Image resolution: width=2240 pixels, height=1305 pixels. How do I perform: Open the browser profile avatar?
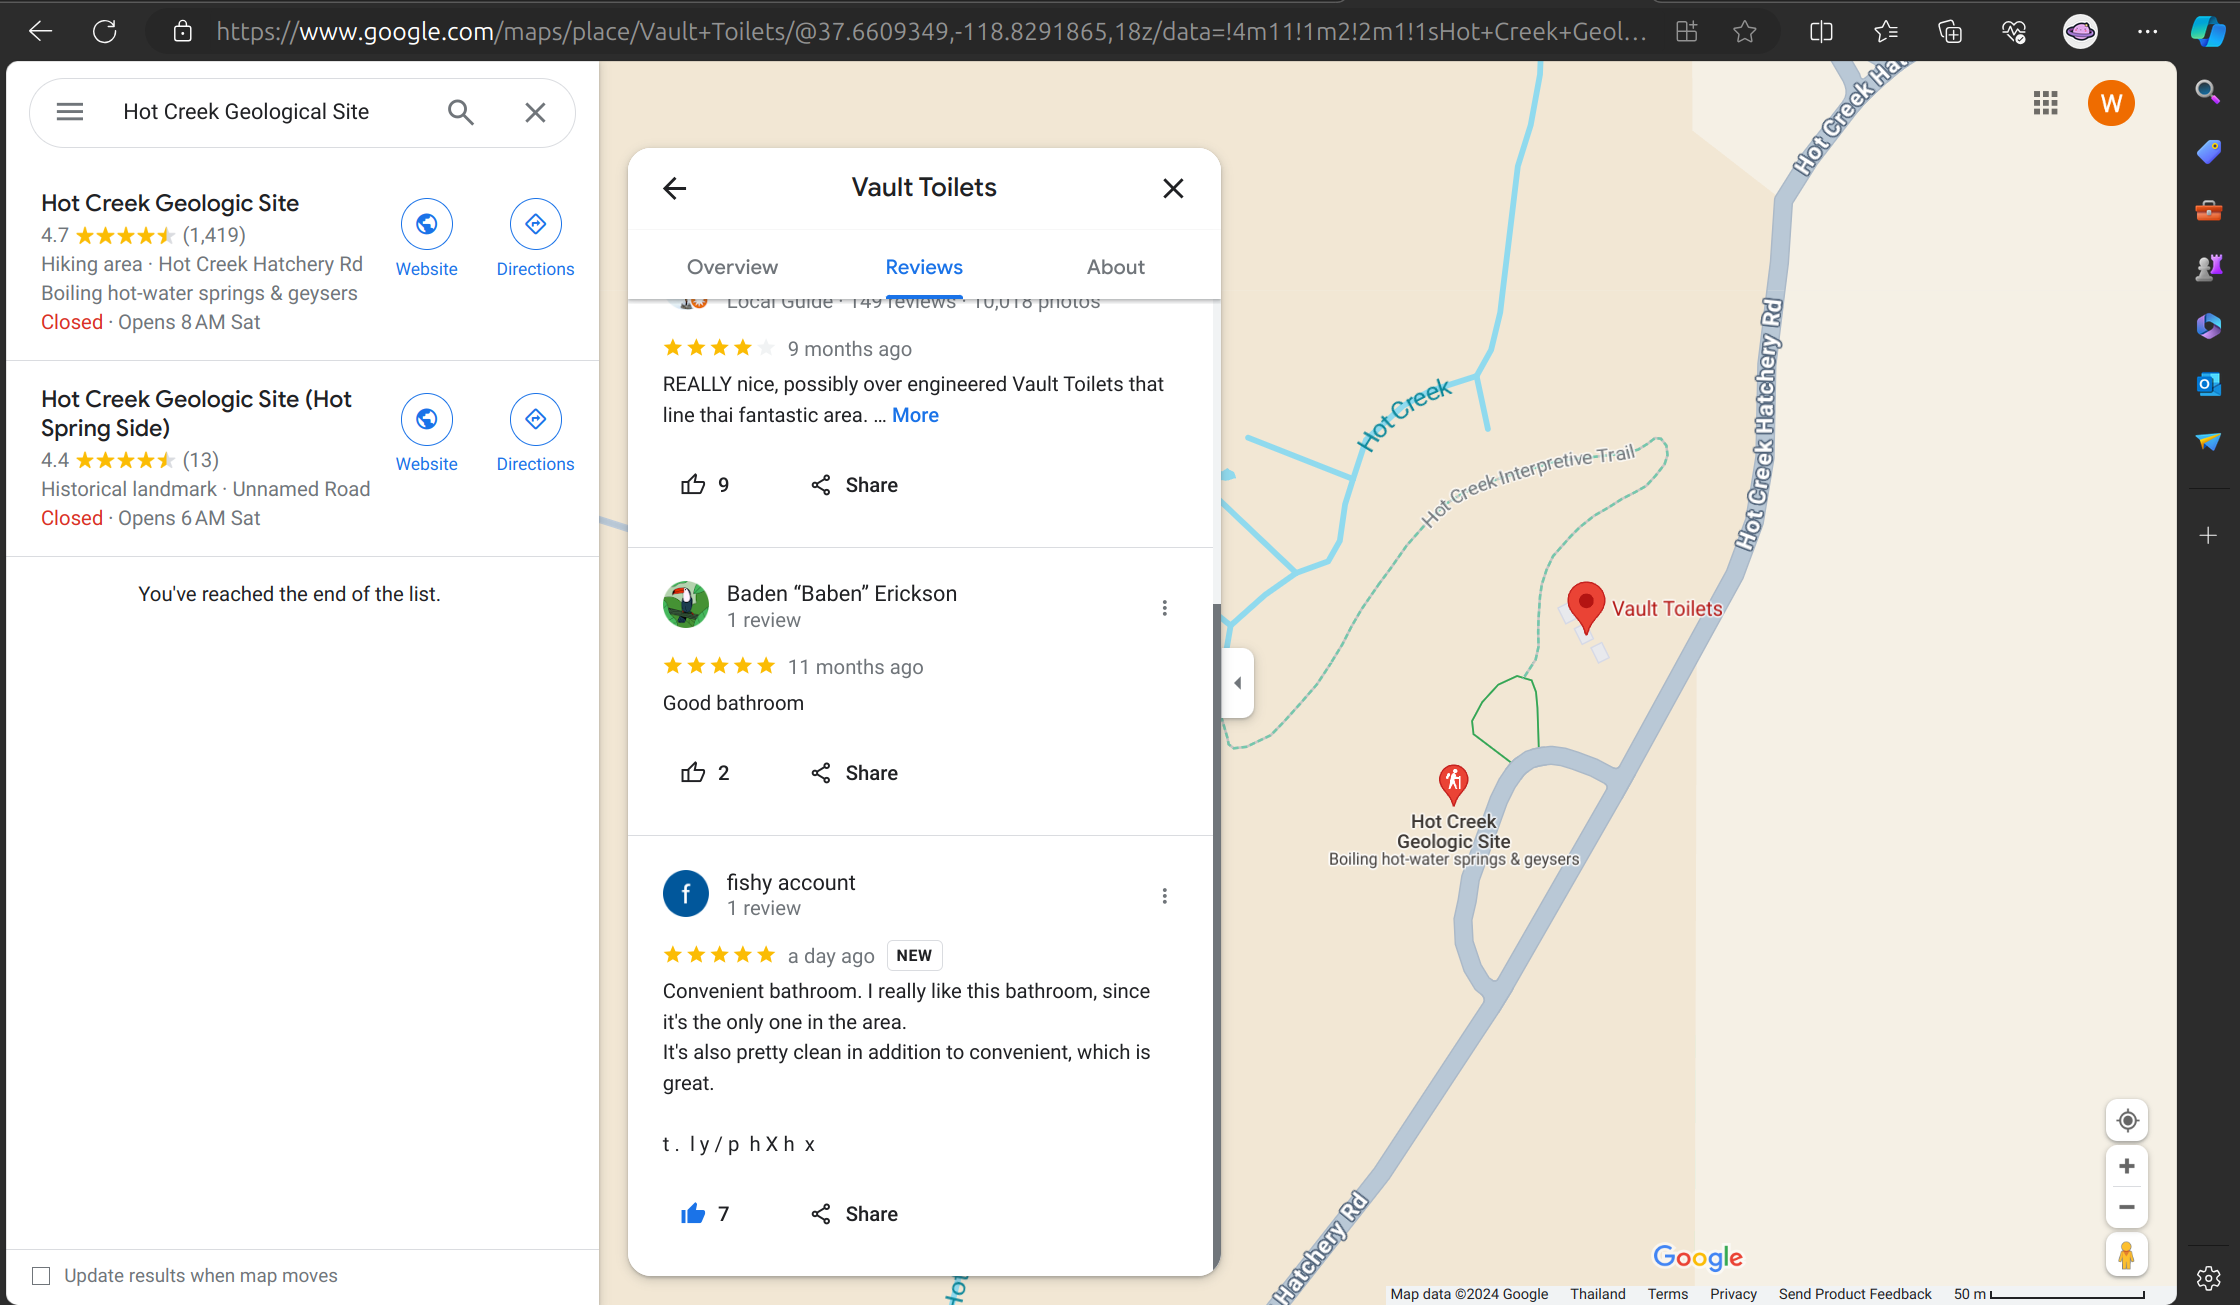click(2080, 32)
